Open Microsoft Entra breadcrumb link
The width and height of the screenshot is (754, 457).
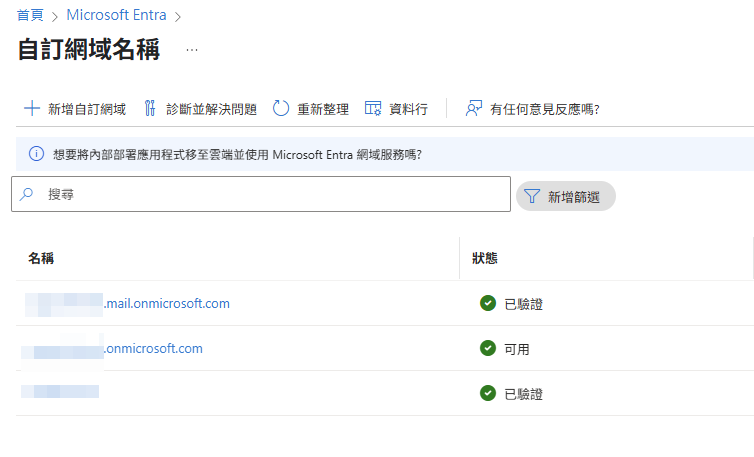click(x=117, y=16)
